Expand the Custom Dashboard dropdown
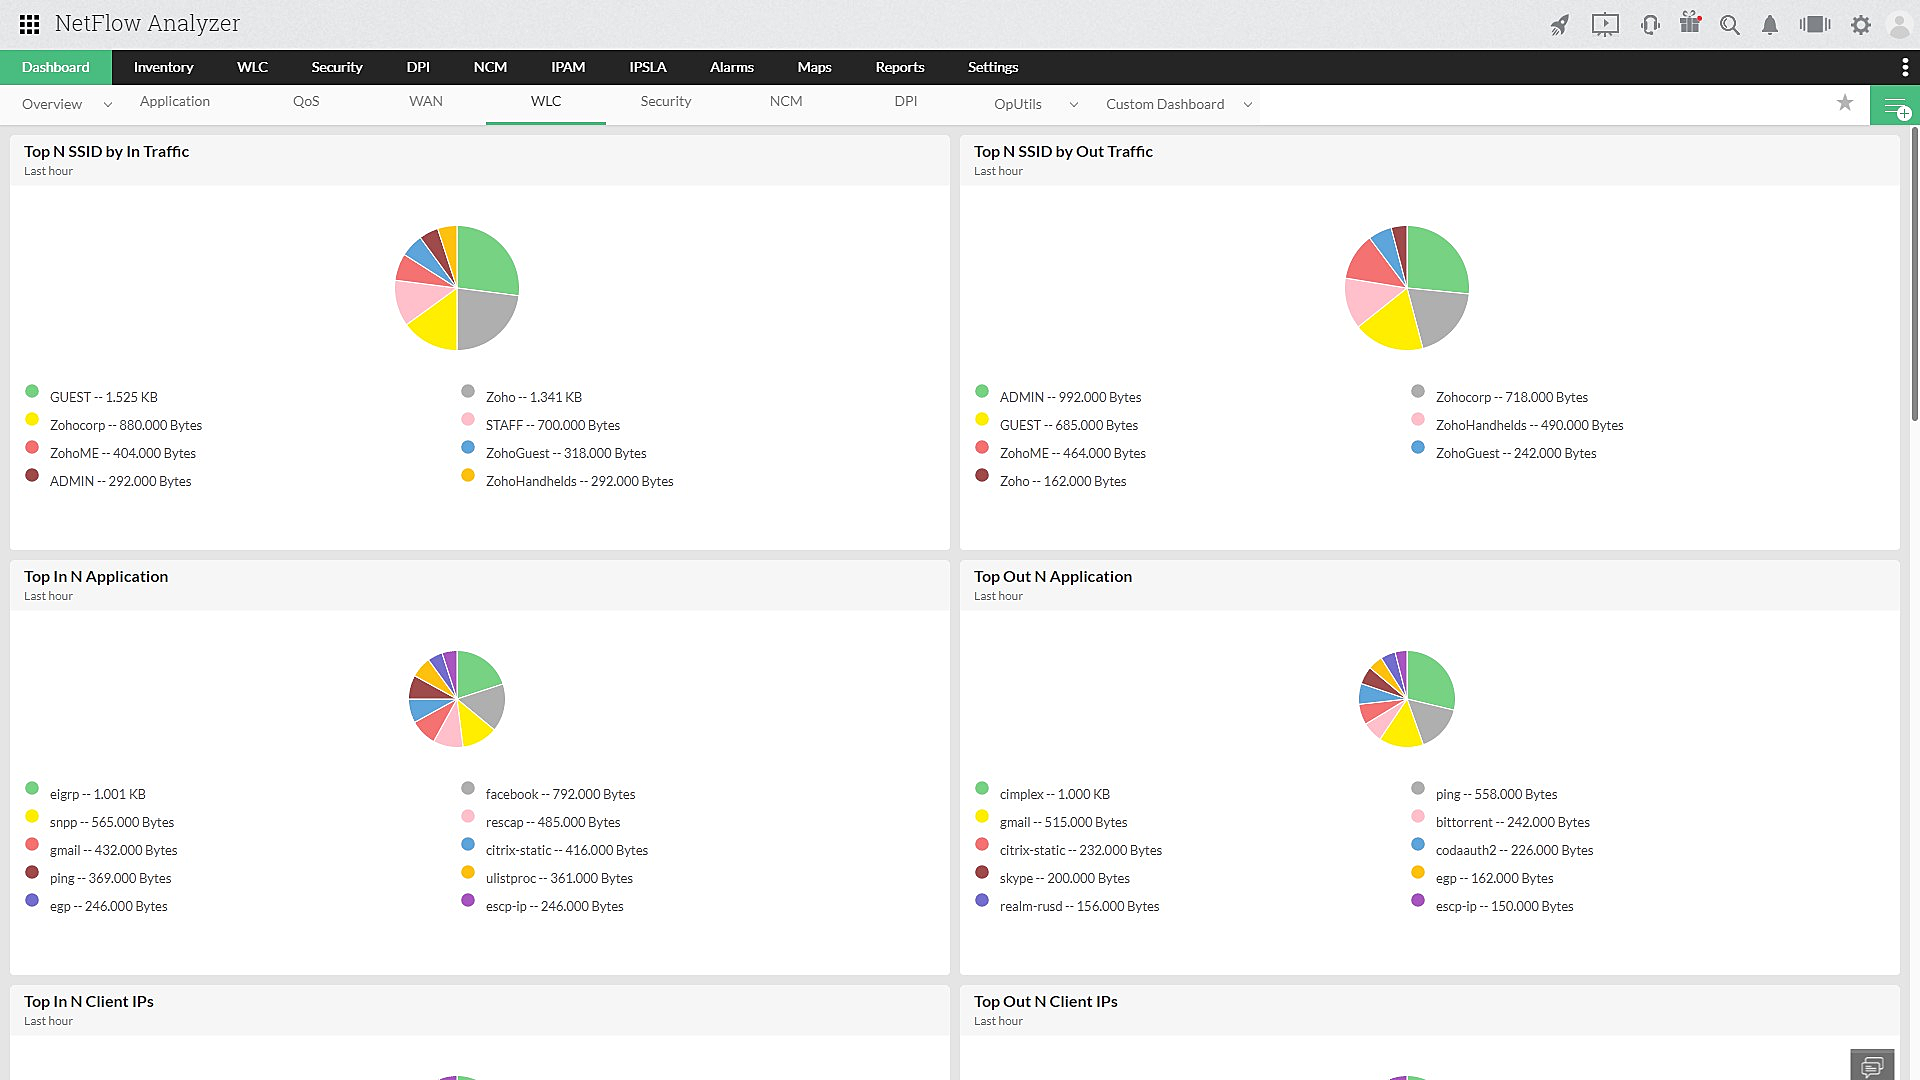 pos(1247,104)
